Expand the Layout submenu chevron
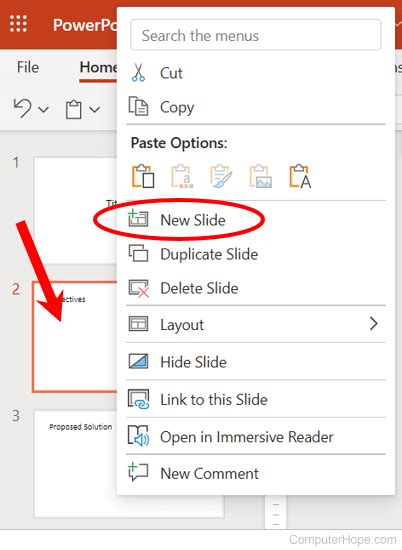The height and width of the screenshot is (550, 402). click(374, 323)
